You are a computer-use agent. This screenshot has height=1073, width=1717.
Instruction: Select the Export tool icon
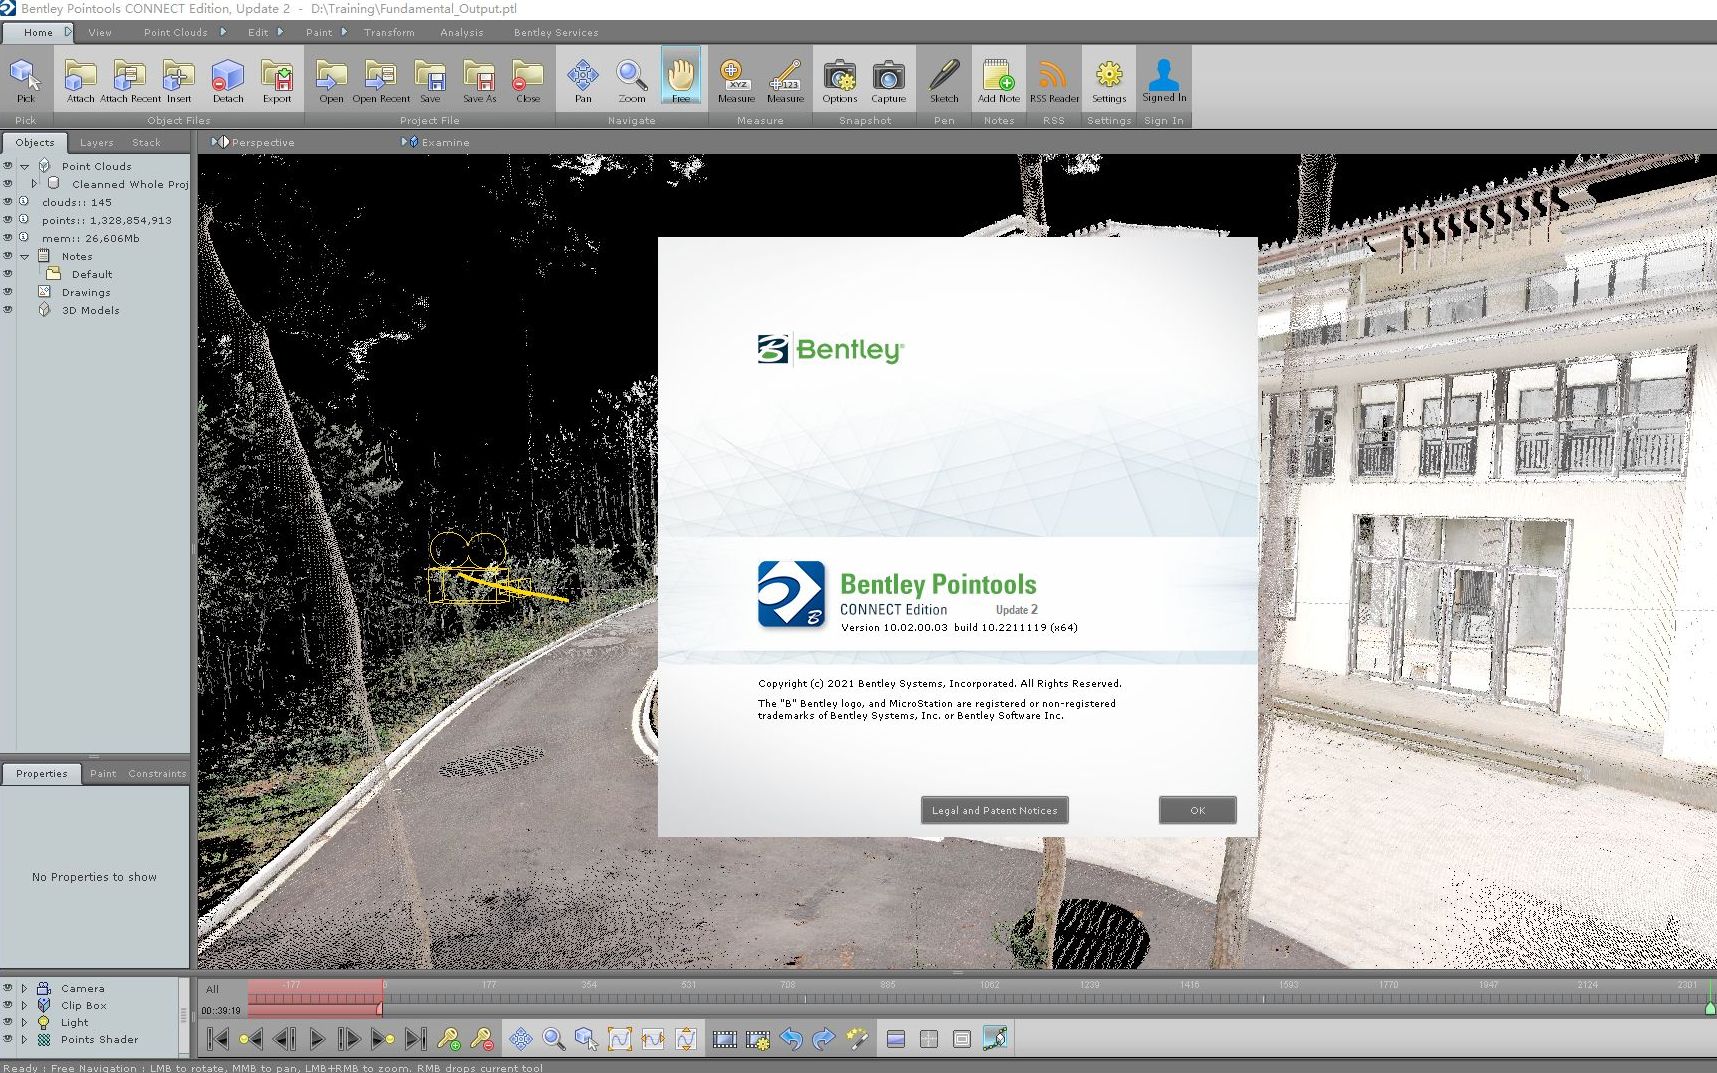click(x=277, y=78)
